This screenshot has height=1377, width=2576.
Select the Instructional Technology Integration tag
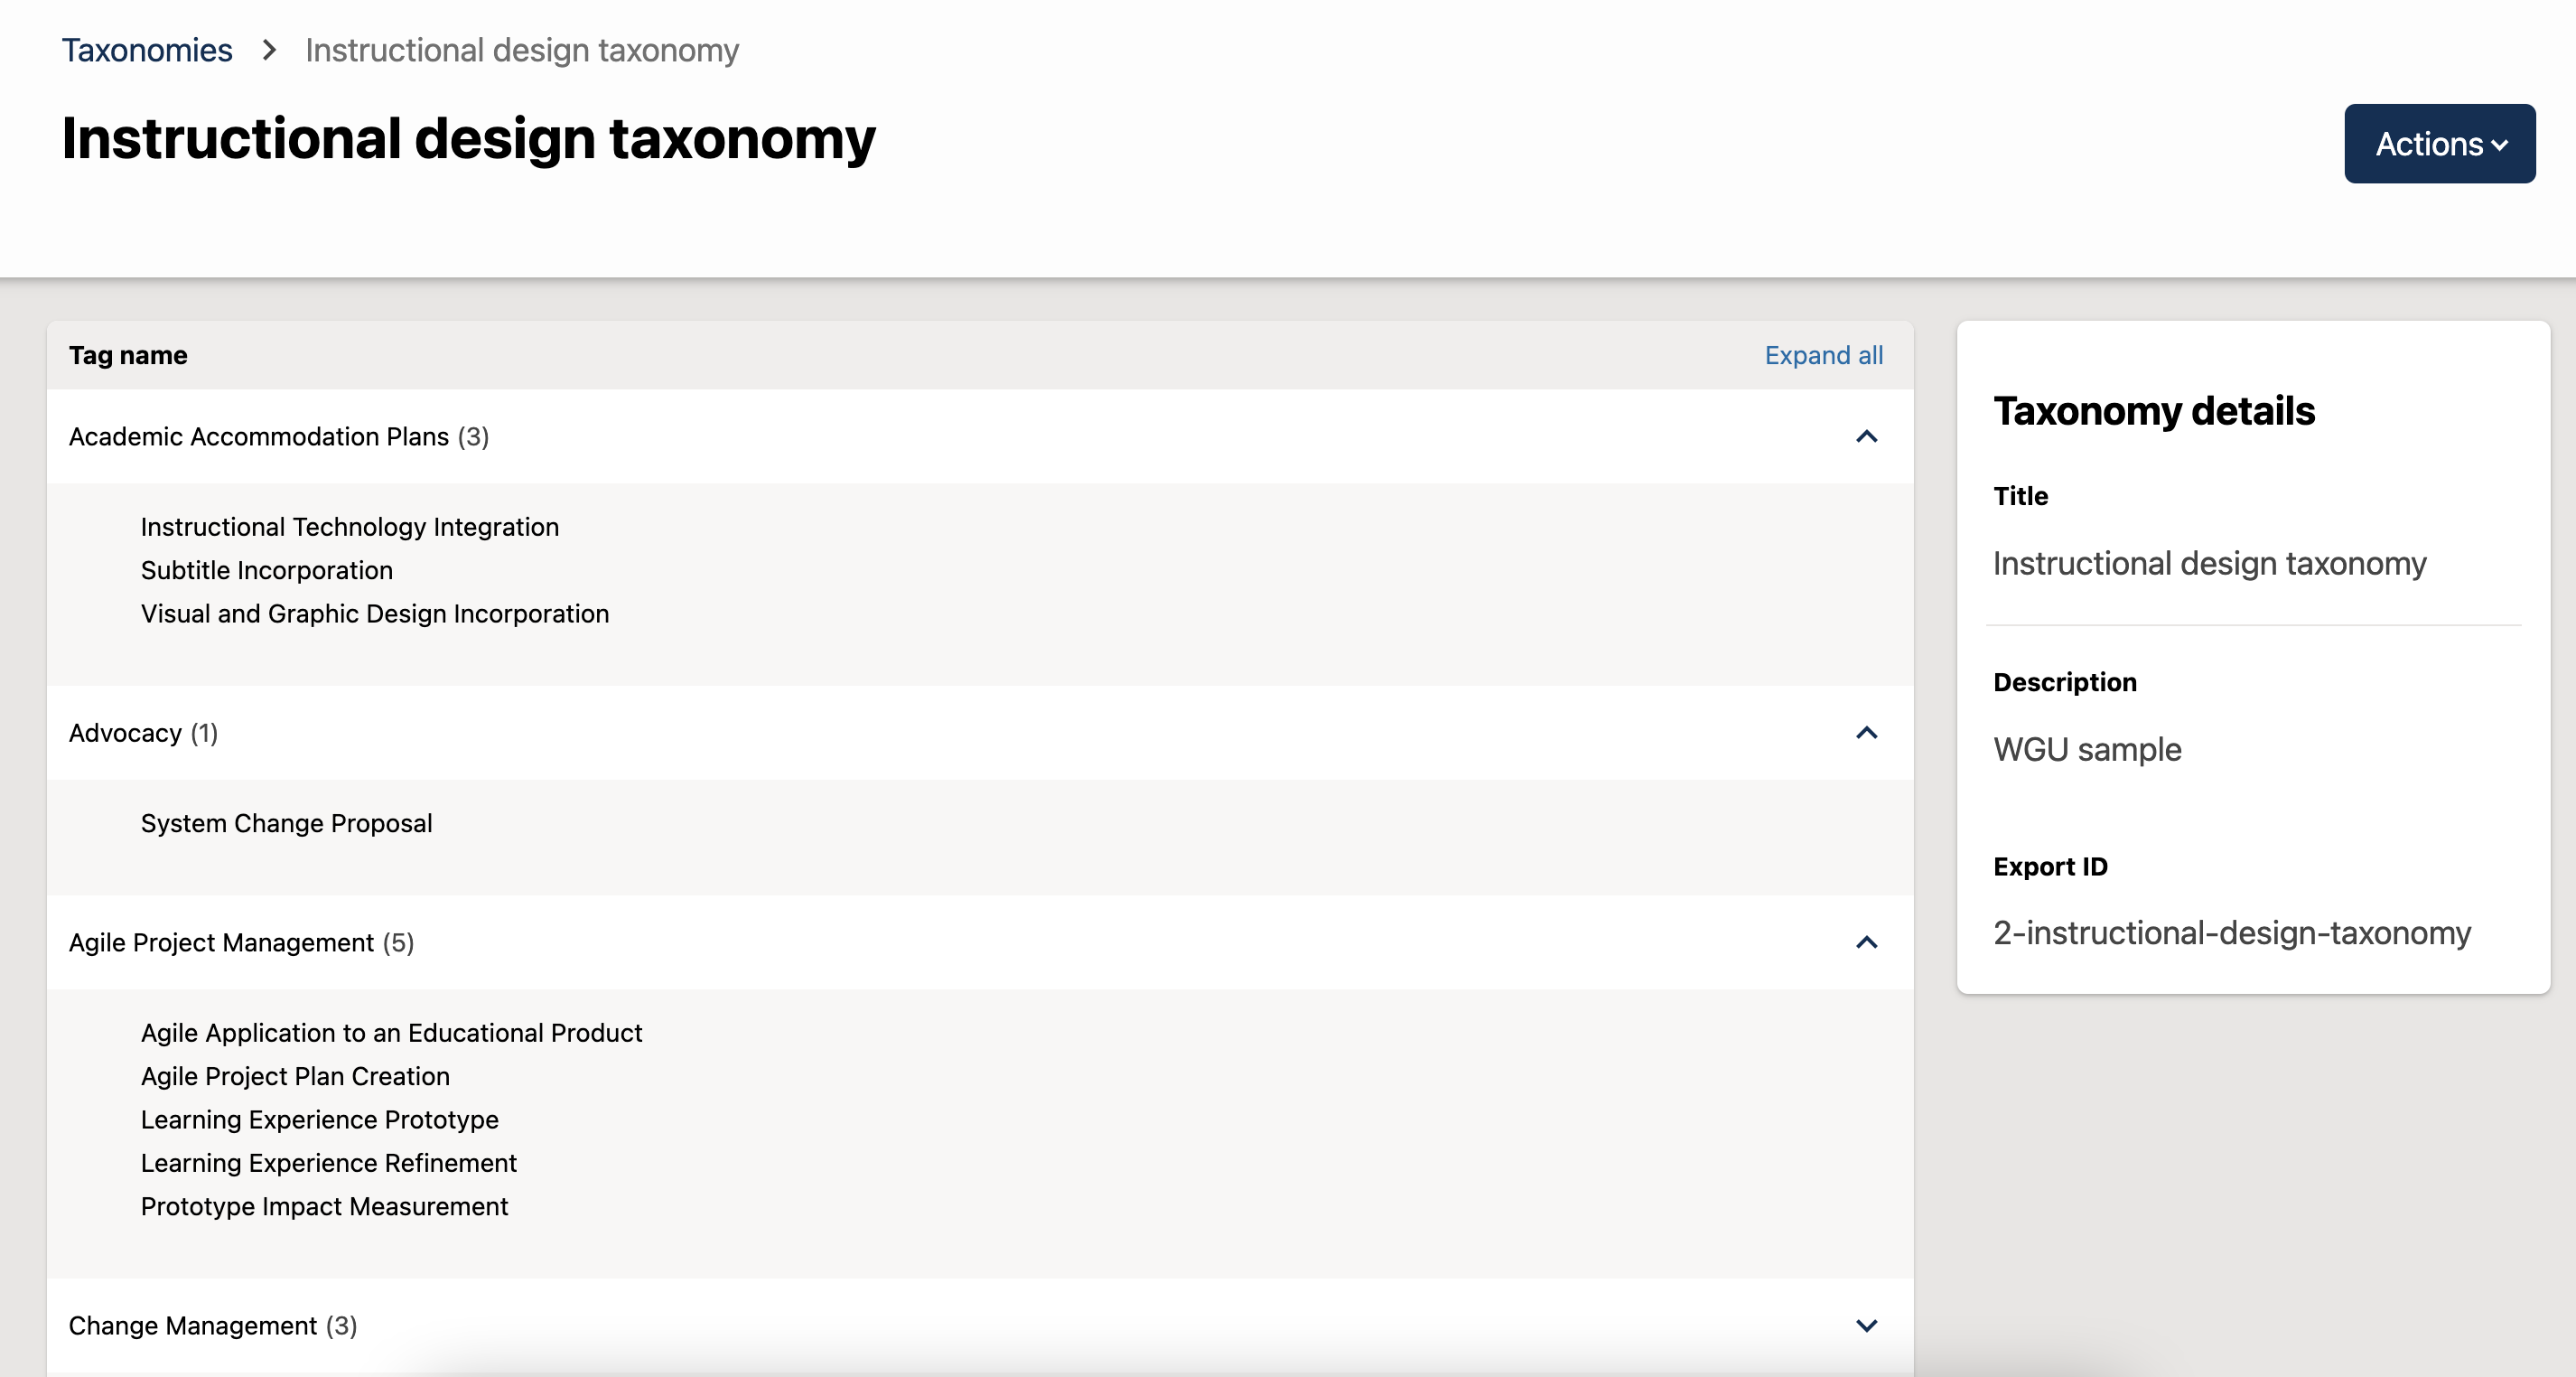350,526
